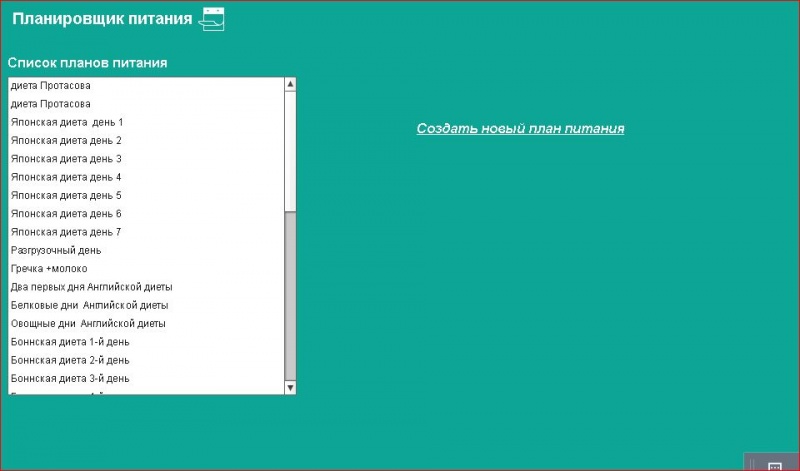This screenshot has height=471, width=800.
Task: Click the list's scroll down arrow
Action: [290, 387]
